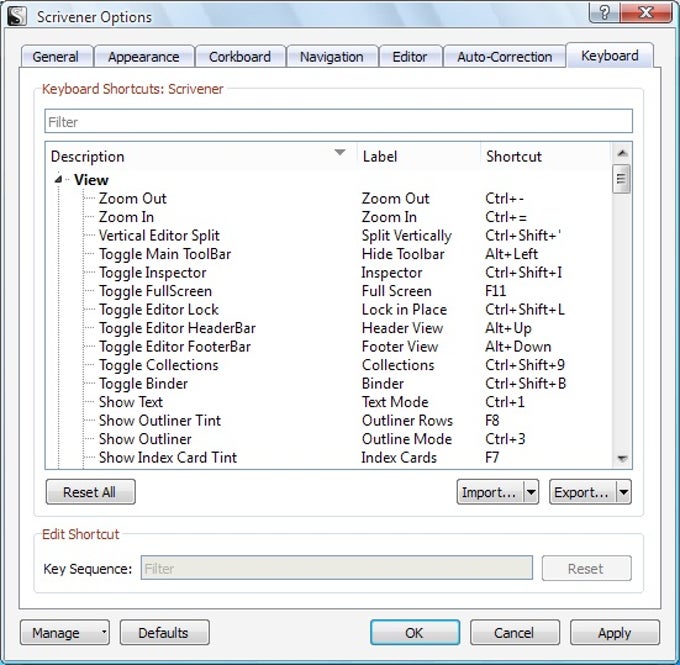Screen dimensions: 680x665
Task: Click the Alt+Left shortcut cell
Action: 511,254
